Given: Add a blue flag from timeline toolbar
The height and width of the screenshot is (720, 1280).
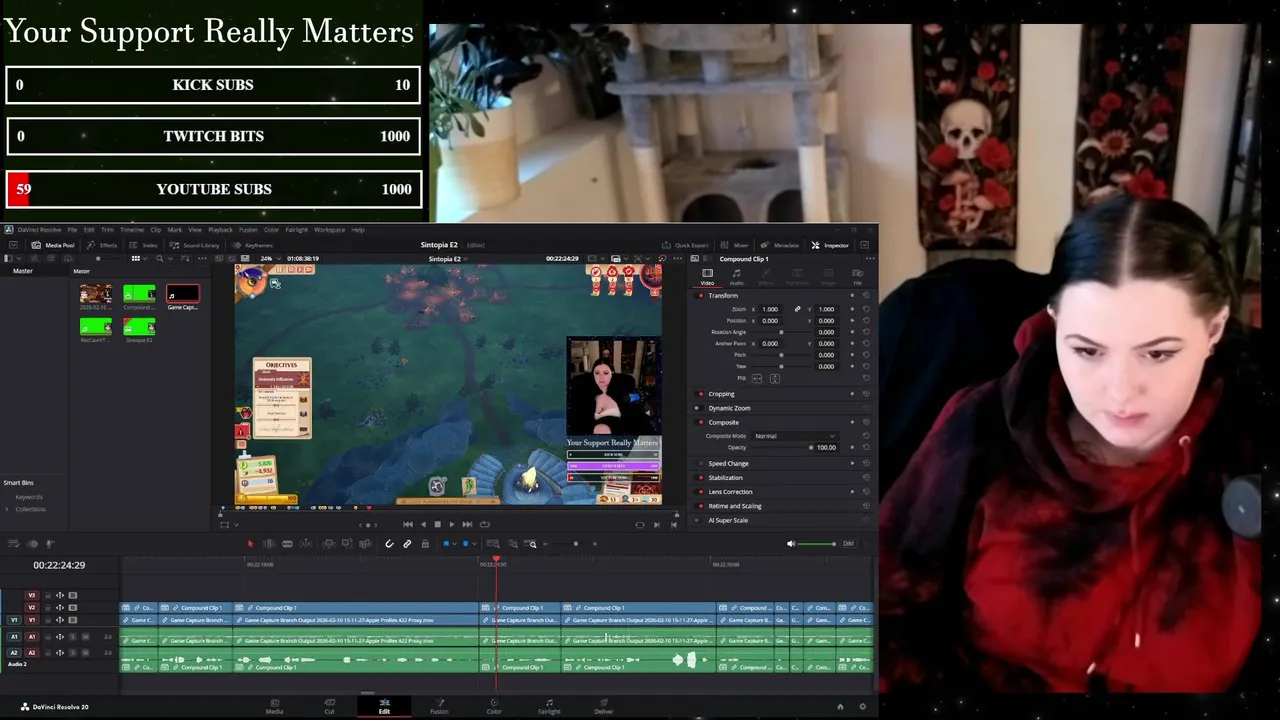Looking at the screenshot, I should click(446, 544).
